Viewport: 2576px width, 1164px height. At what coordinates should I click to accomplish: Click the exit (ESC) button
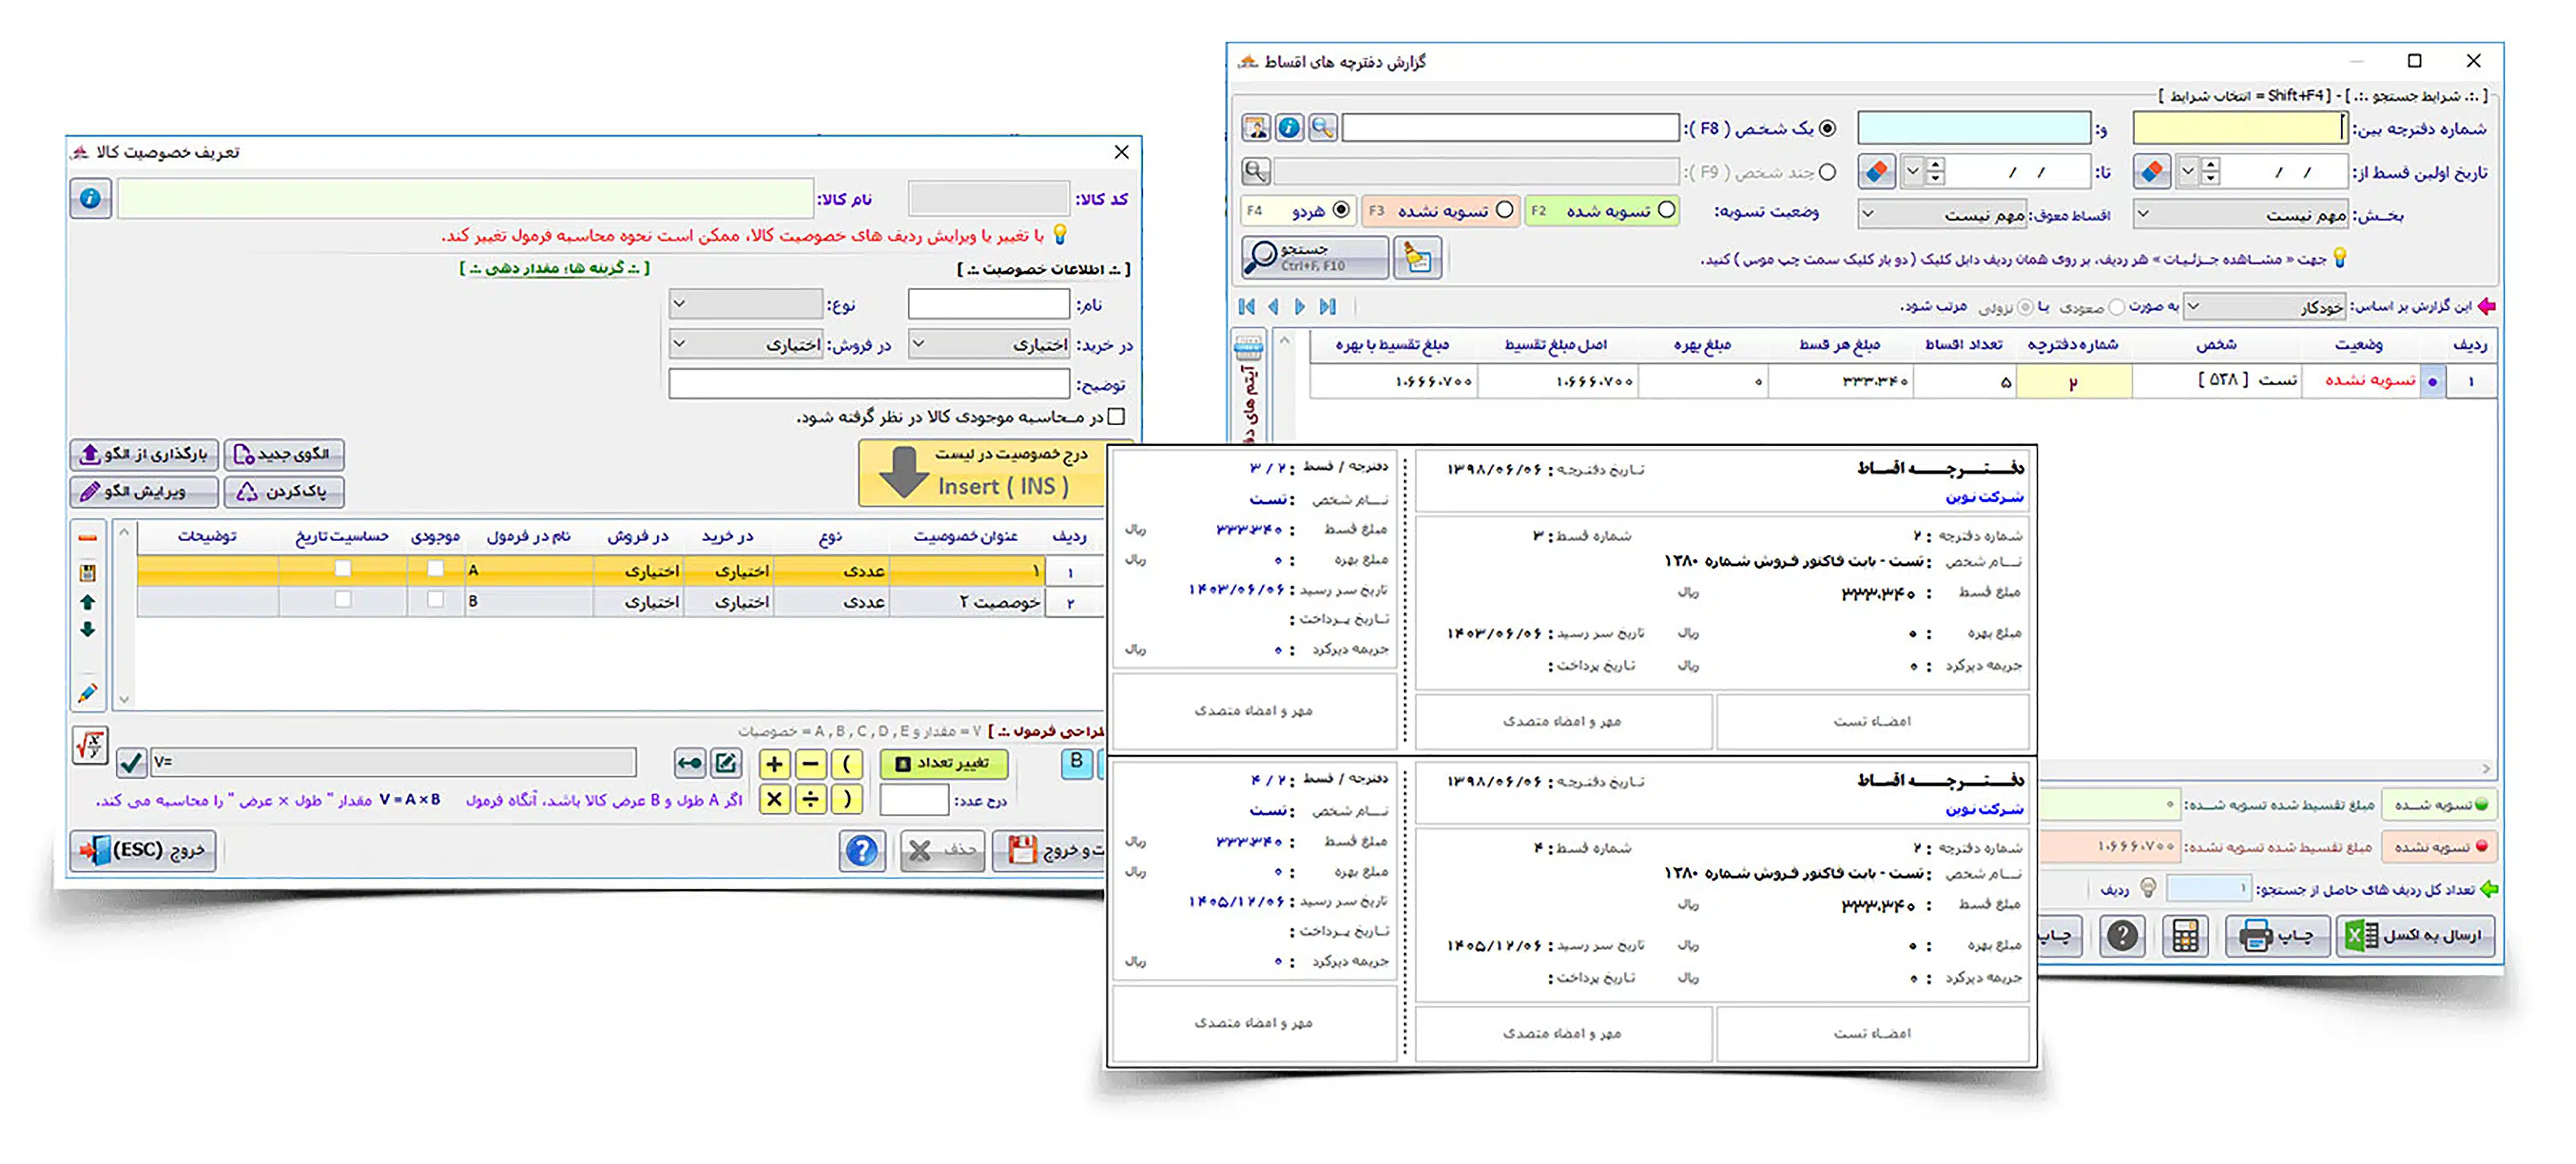tap(143, 850)
